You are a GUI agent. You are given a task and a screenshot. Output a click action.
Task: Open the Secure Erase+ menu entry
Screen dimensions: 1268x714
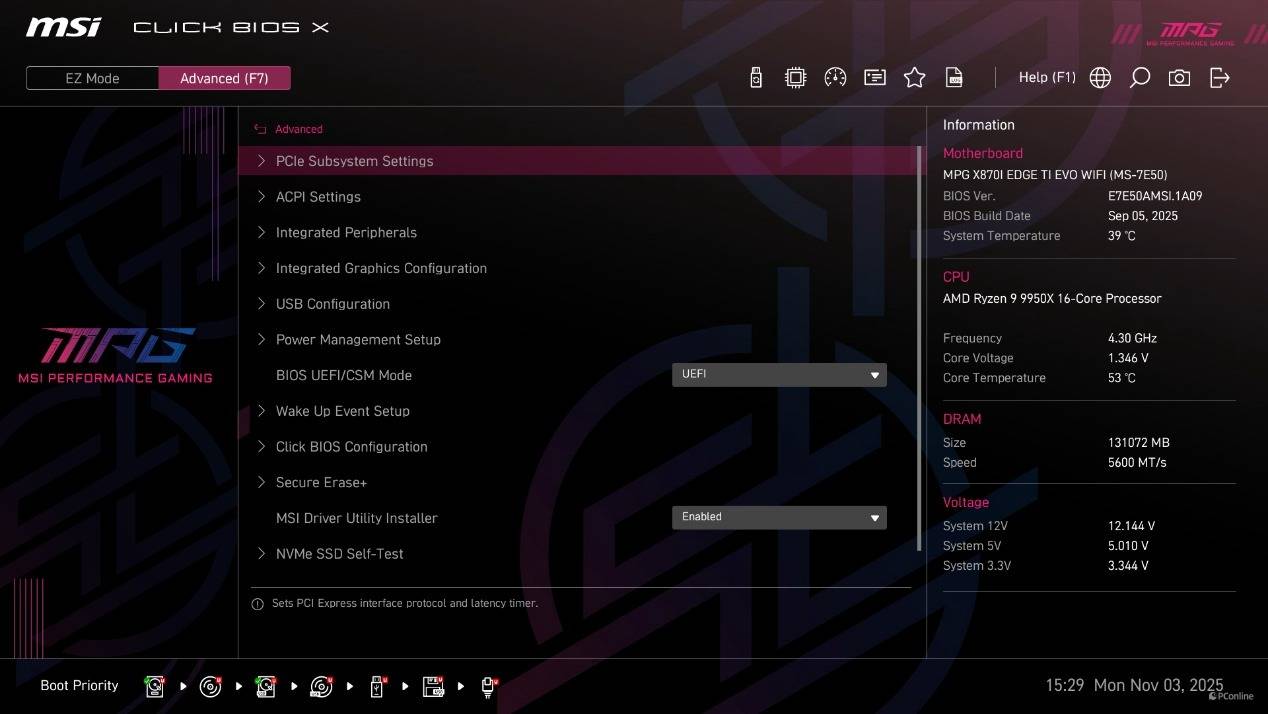click(x=321, y=482)
